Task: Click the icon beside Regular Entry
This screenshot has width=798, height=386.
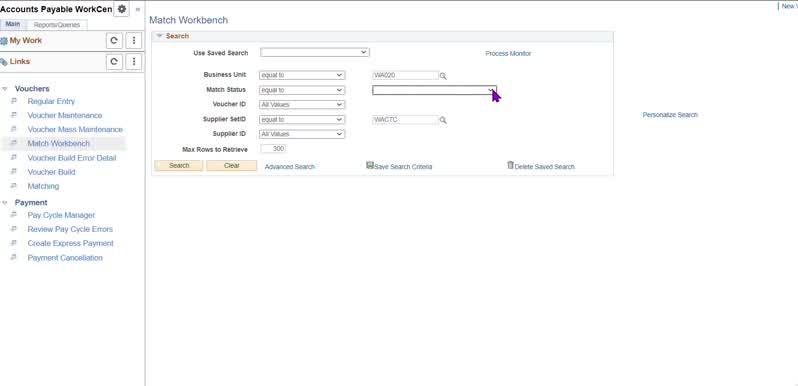Action: [x=14, y=101]
